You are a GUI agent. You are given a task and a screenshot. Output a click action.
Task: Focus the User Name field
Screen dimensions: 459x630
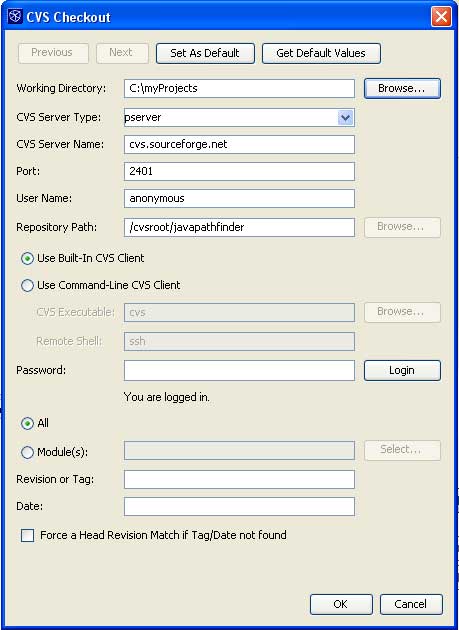(x=239, y=198)
